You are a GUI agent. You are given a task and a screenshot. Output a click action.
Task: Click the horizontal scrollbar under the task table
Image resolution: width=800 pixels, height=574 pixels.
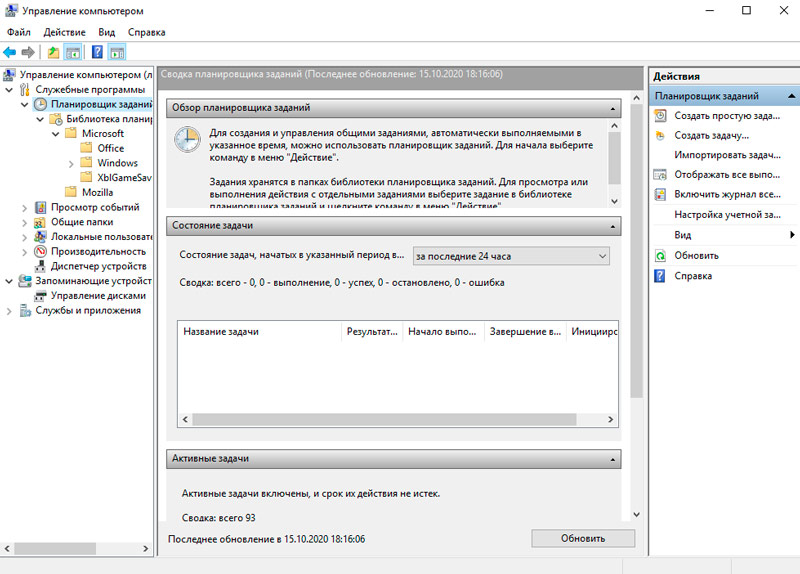pyautogui.click(x=400, y=420)
